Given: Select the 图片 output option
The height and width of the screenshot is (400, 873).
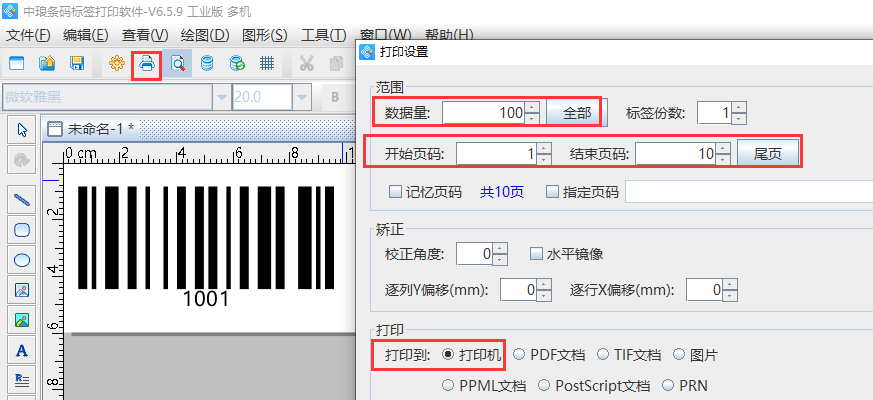Looking at the screenshot, I should (679, 355).
